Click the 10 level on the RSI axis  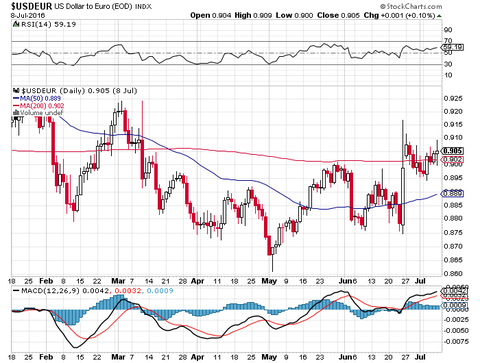[448, 75]
